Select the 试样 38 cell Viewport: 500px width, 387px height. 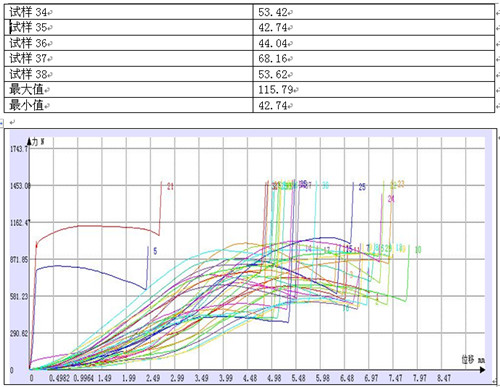click(129, 74)
